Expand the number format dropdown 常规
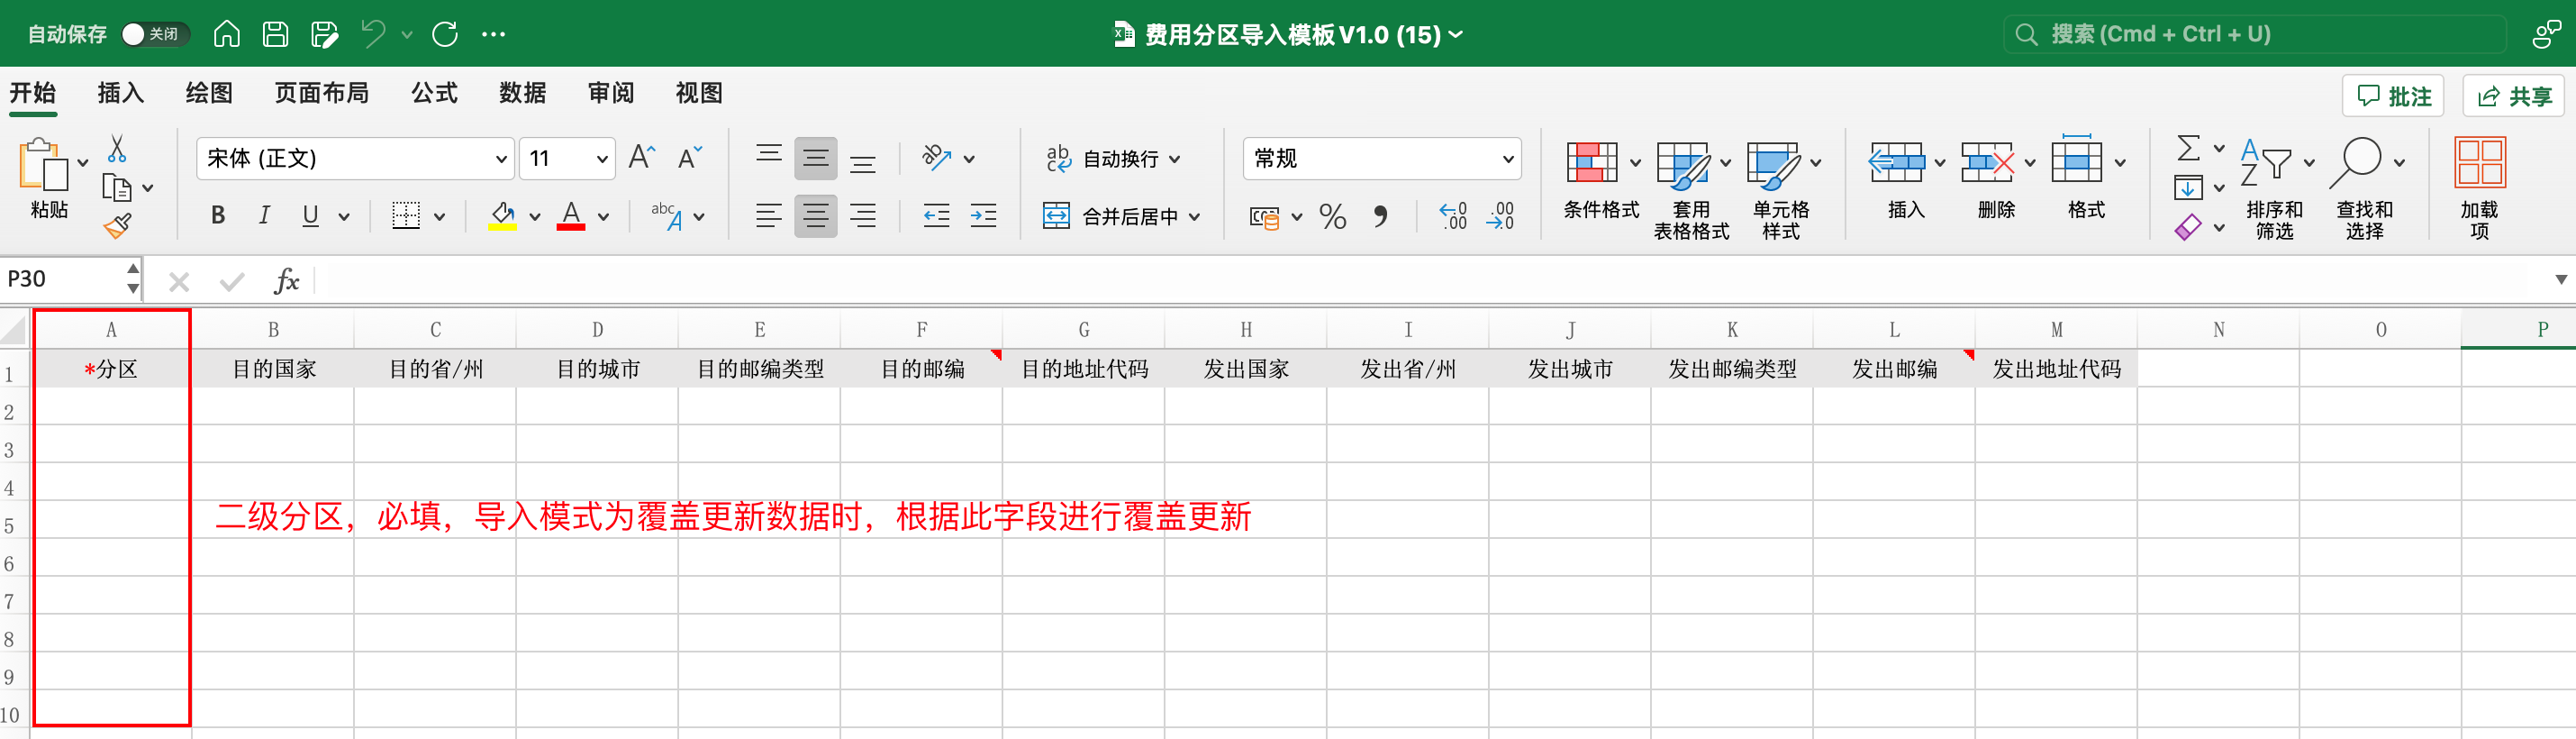 (x=1507, y=159)
